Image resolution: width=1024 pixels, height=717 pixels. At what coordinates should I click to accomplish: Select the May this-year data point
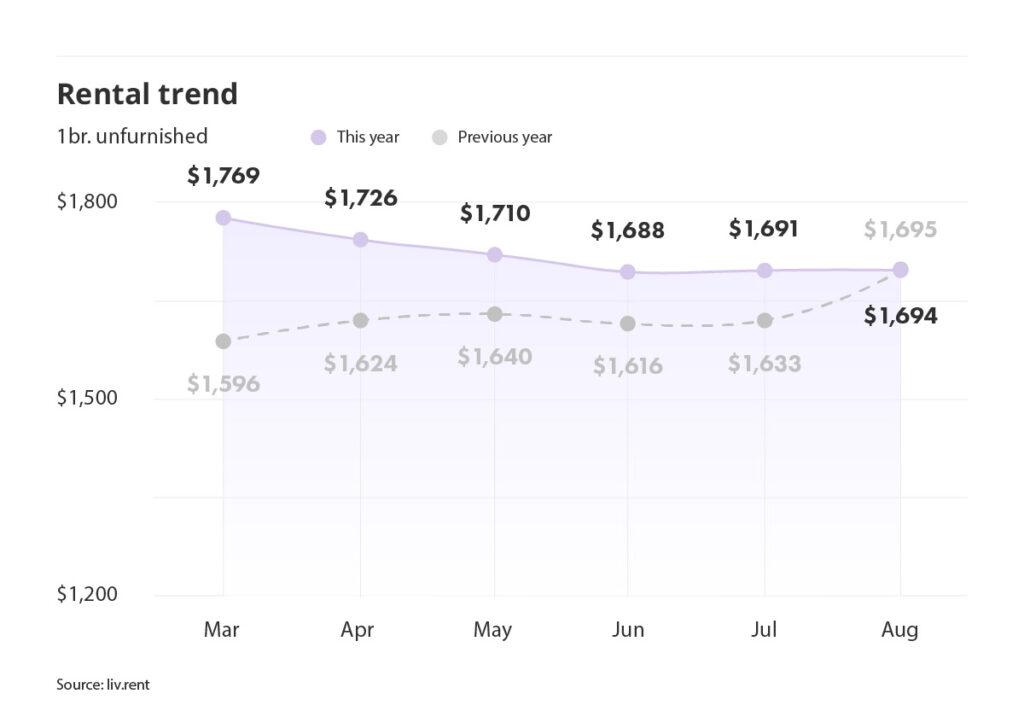tap(494, 255)
